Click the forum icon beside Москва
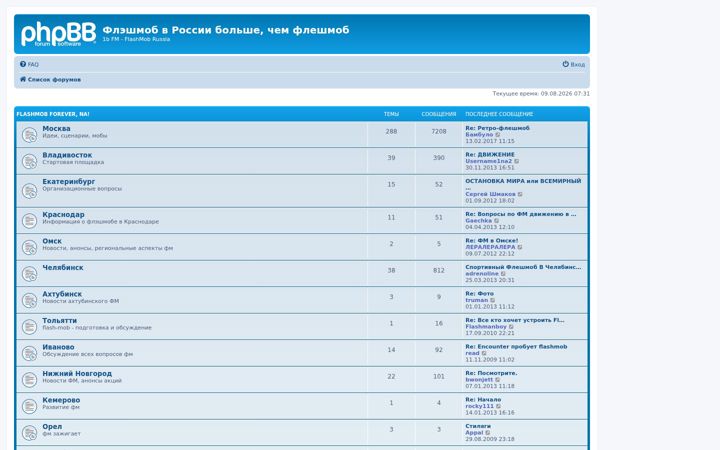 pos(29,135)
